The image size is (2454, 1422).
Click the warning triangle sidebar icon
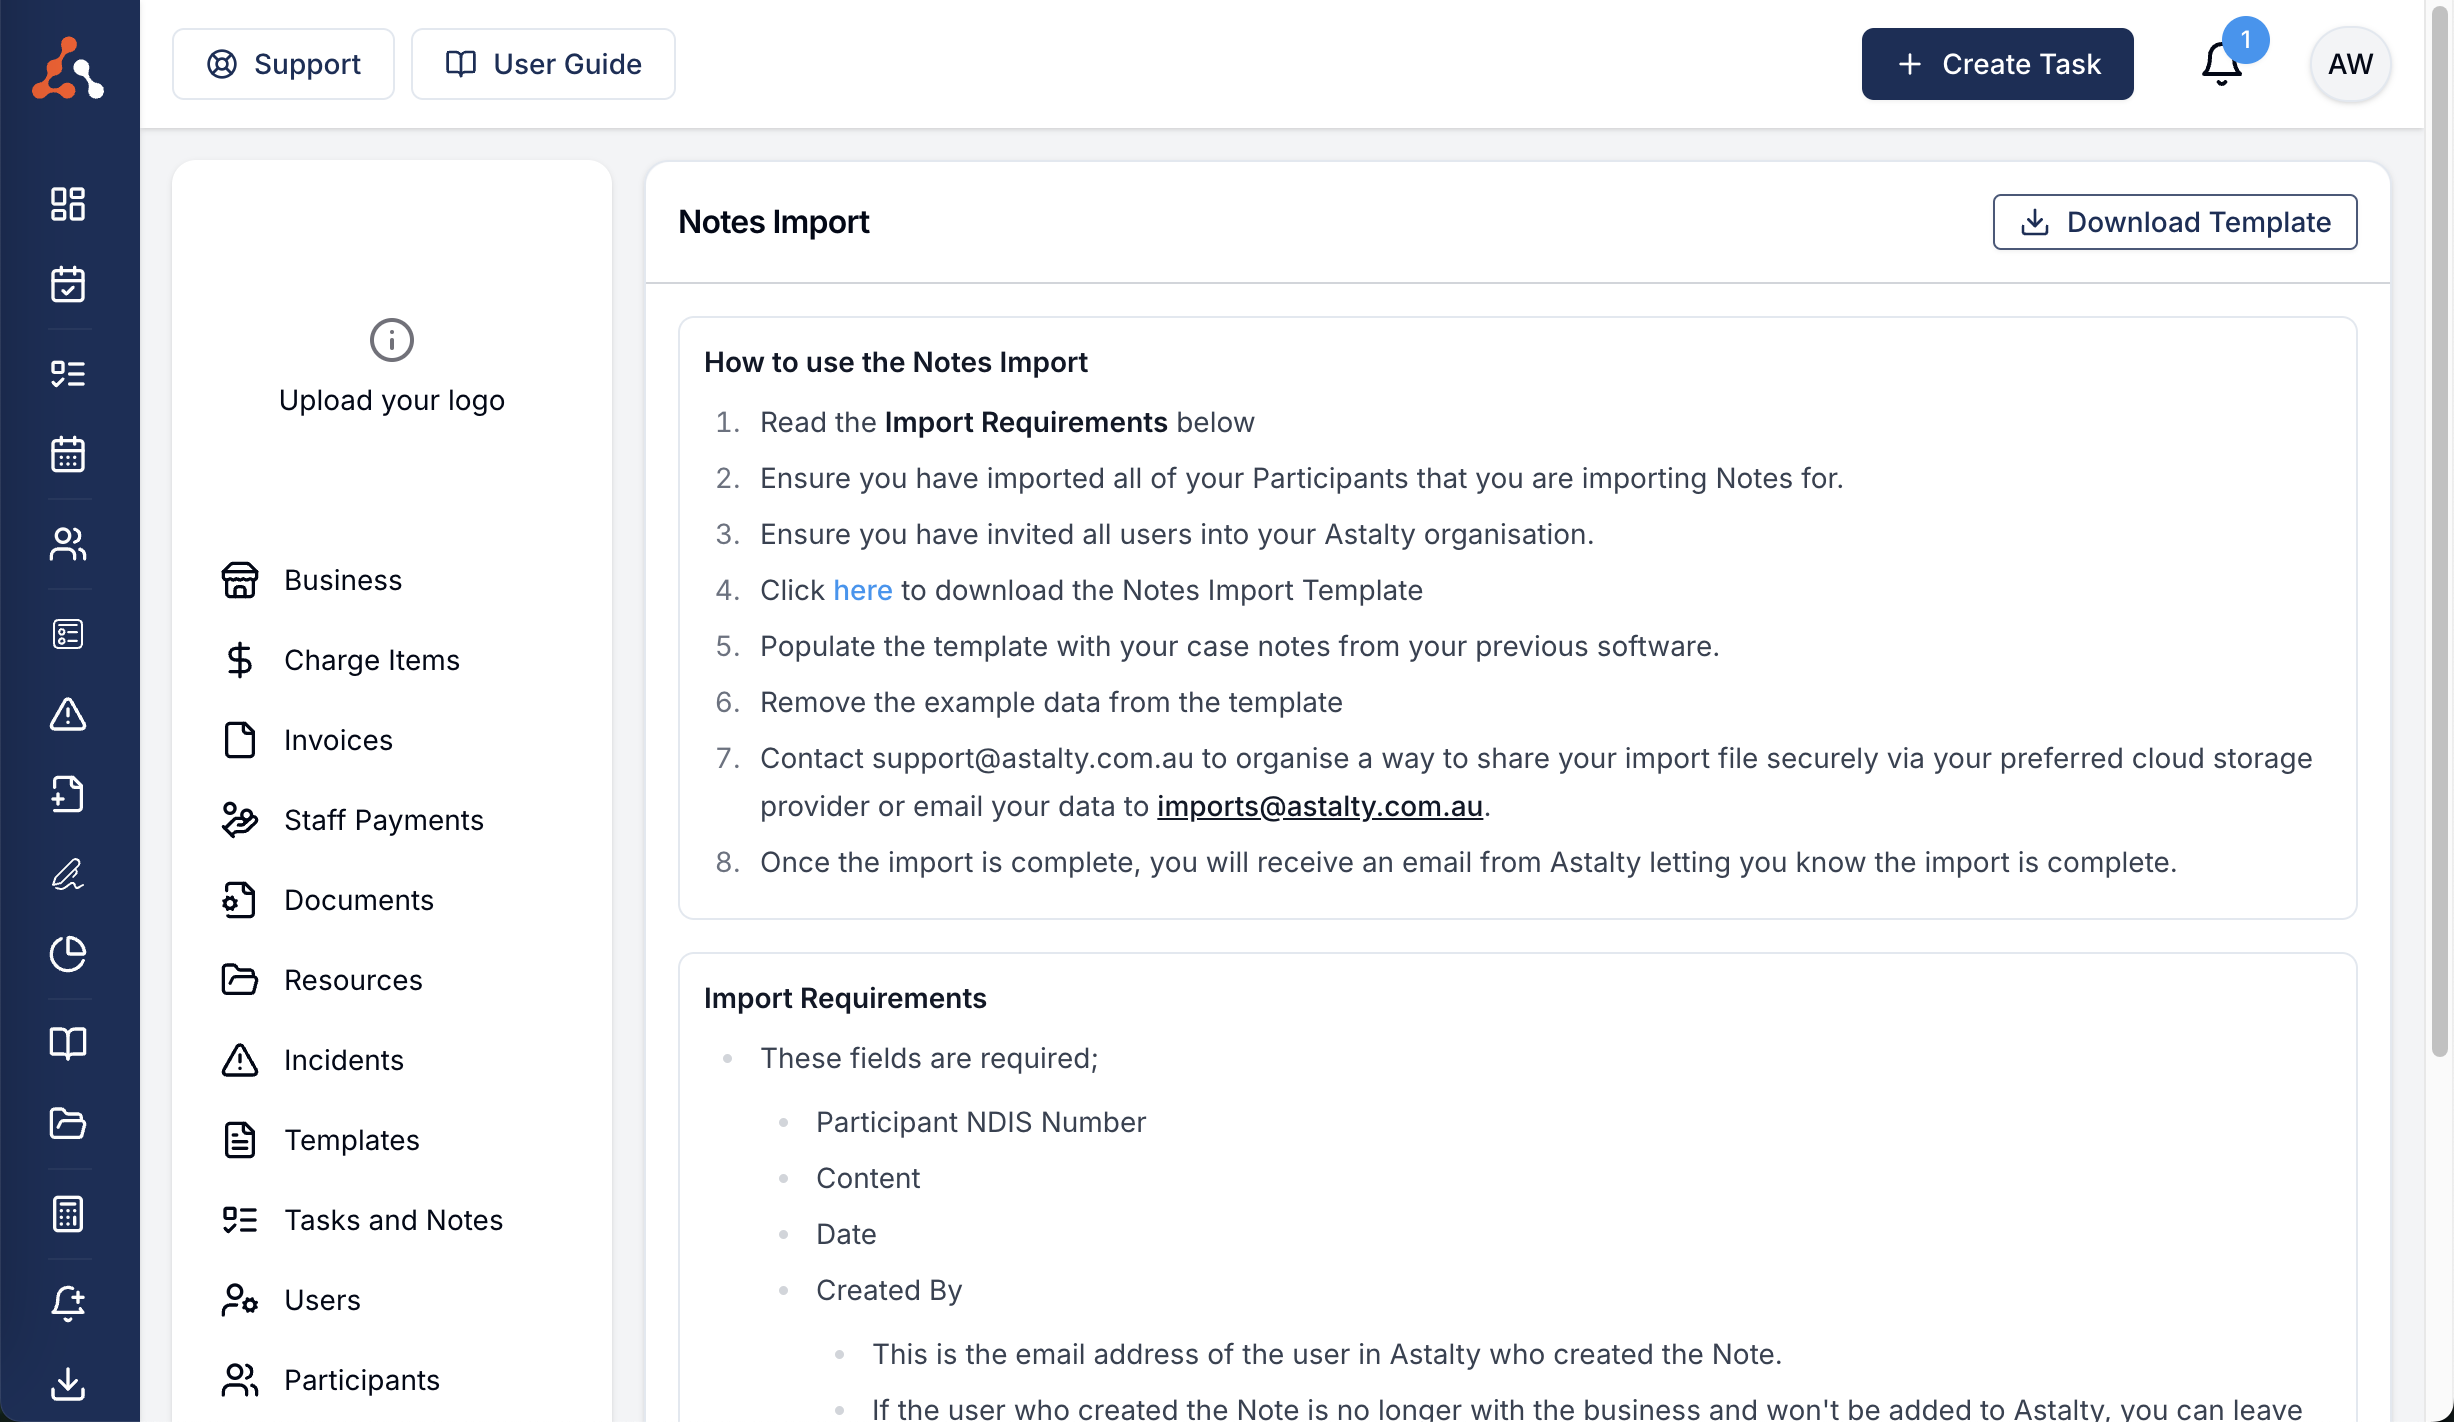click(68, 714)
